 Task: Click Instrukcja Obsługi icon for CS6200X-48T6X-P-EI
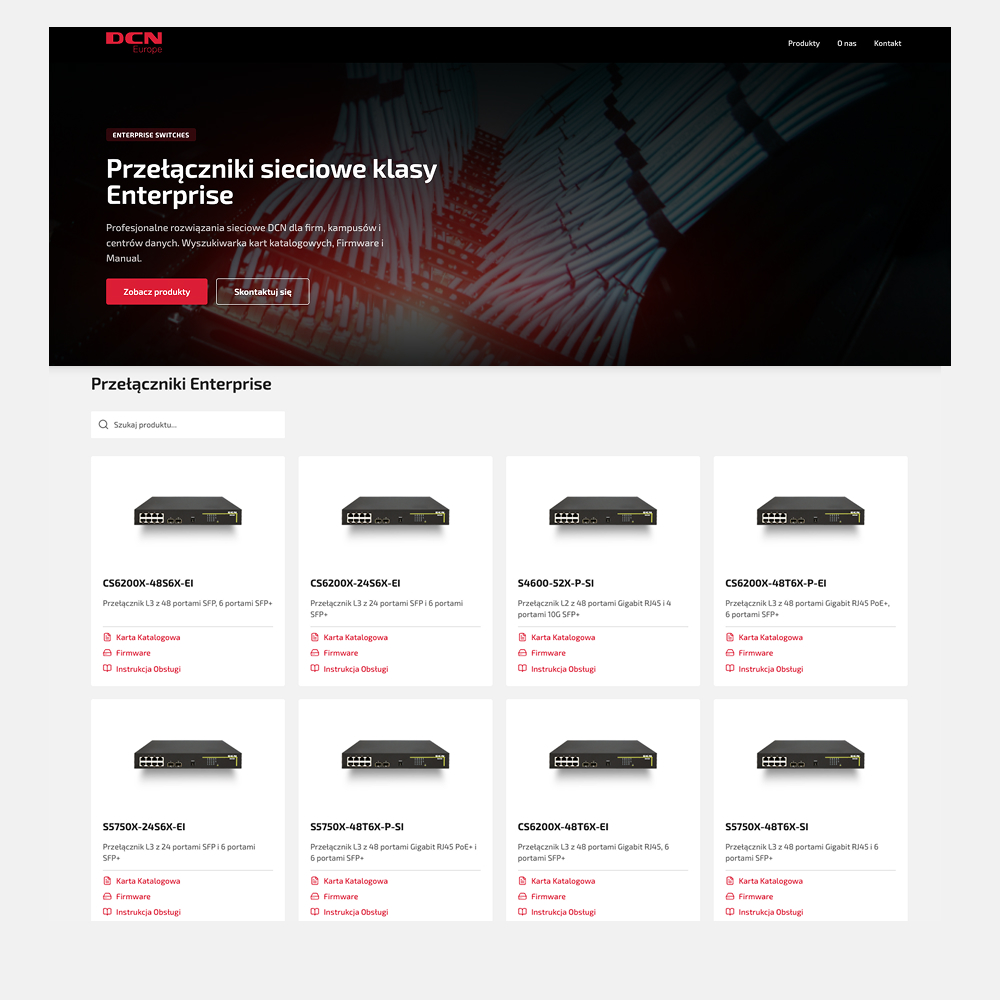[730, 668]
